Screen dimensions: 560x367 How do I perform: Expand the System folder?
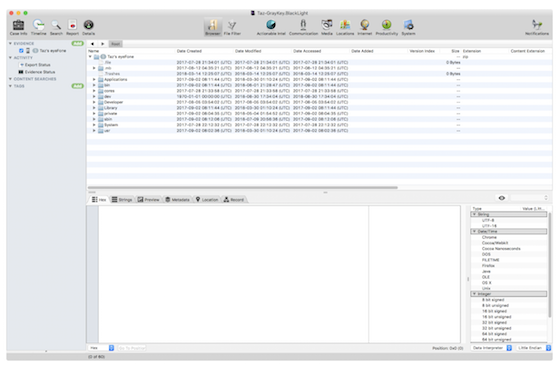pyautogui.click(x=94, y=125)
